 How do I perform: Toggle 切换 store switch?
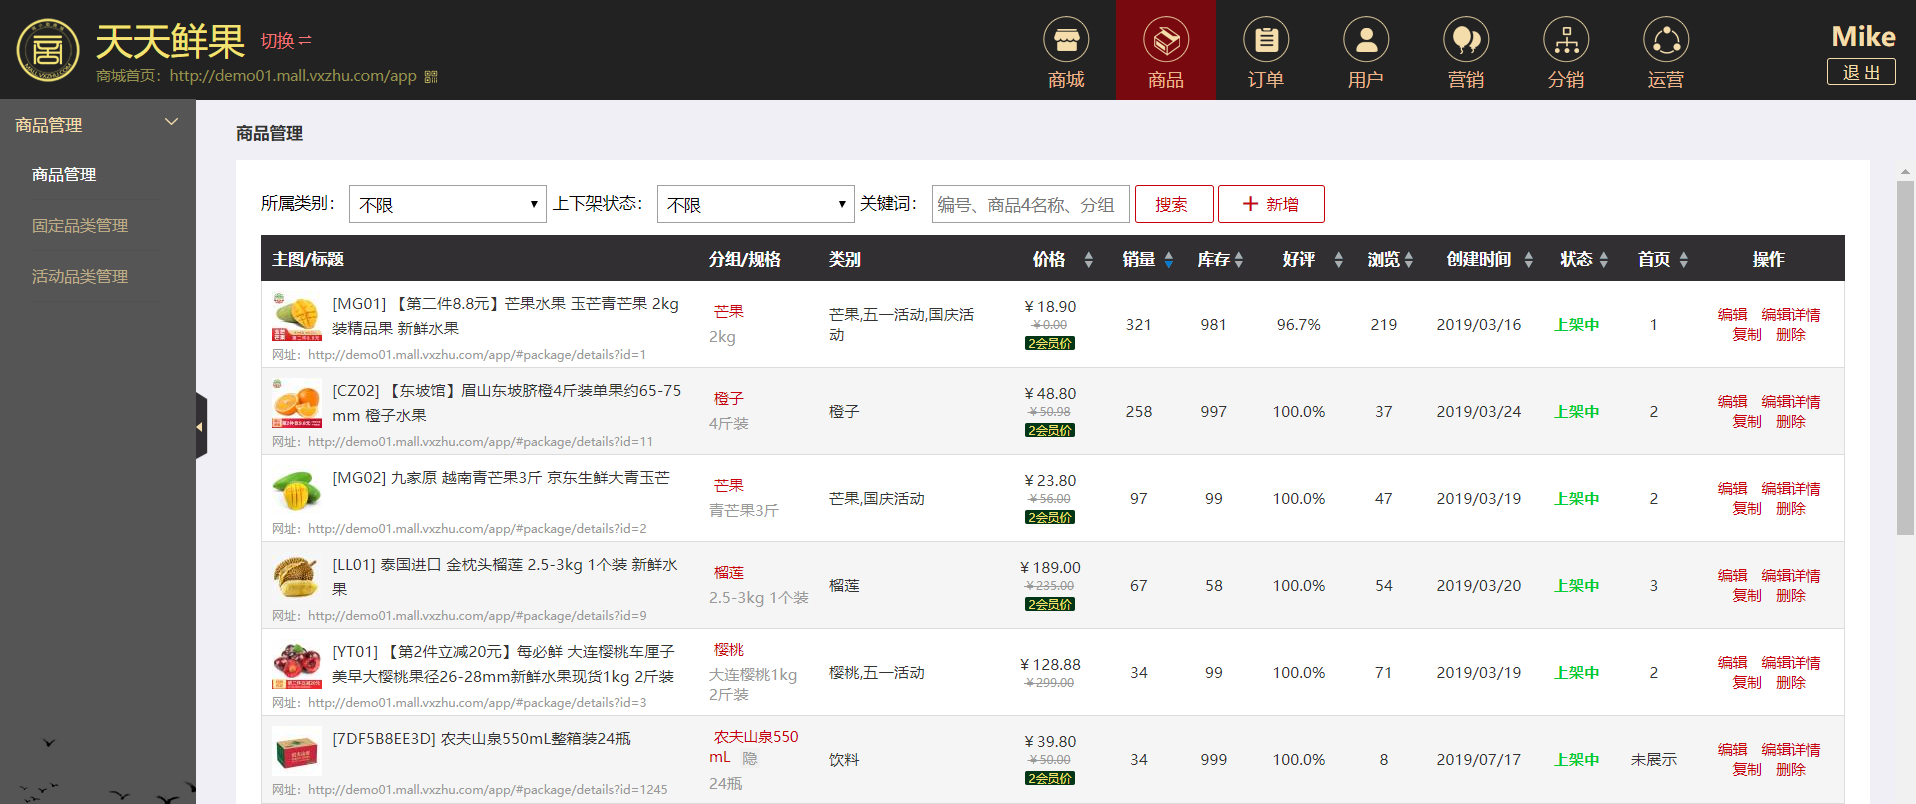286,41
